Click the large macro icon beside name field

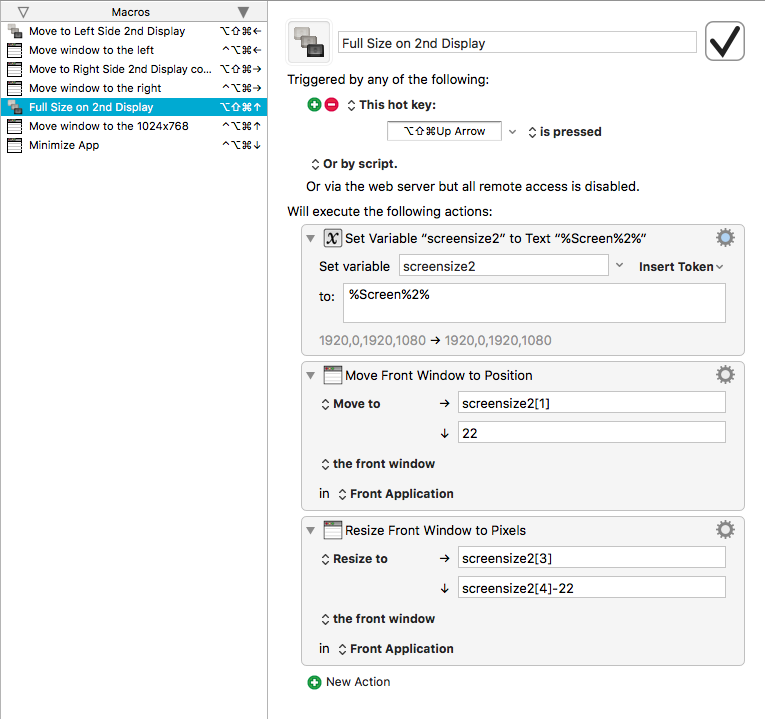[309, 42]
